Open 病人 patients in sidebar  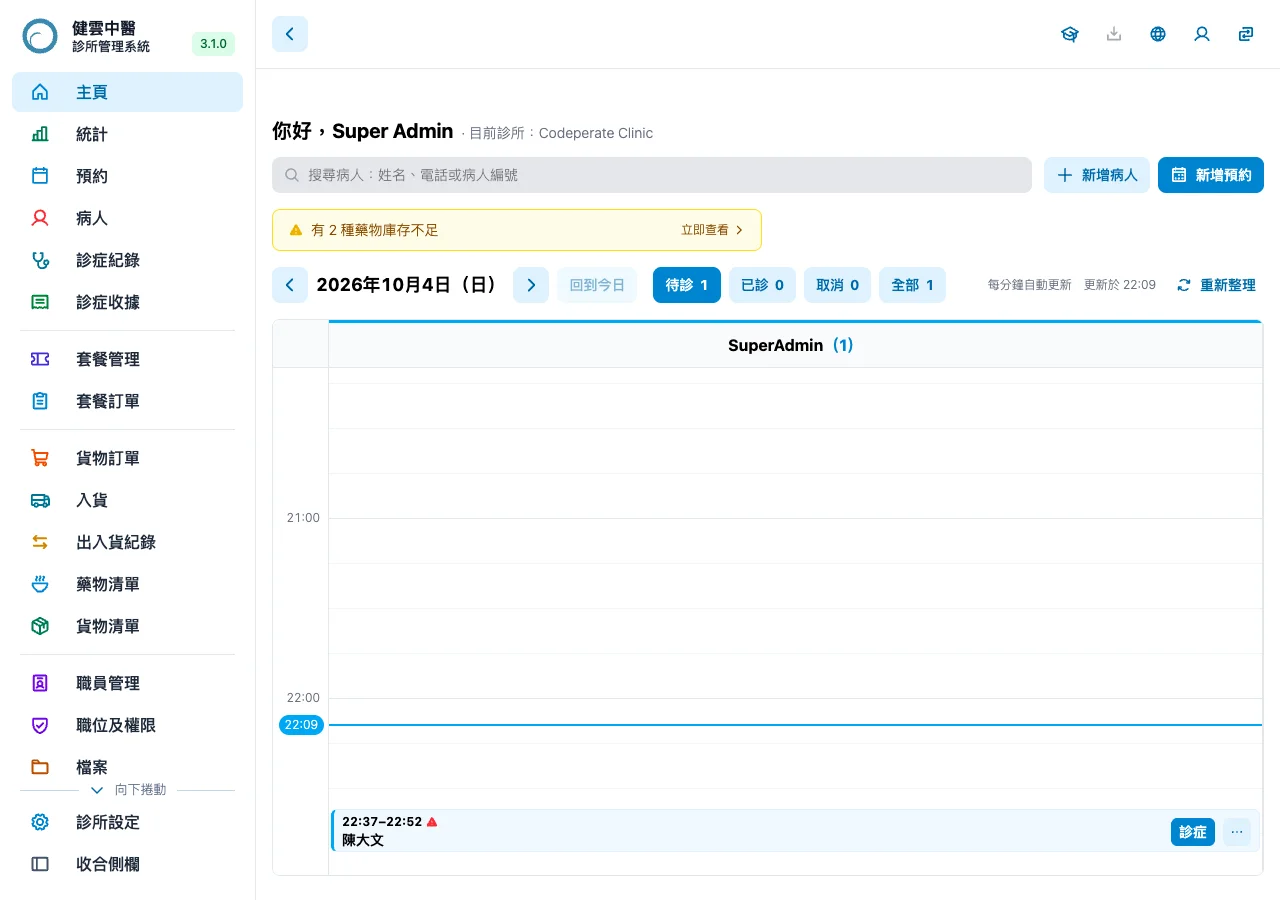127,218
